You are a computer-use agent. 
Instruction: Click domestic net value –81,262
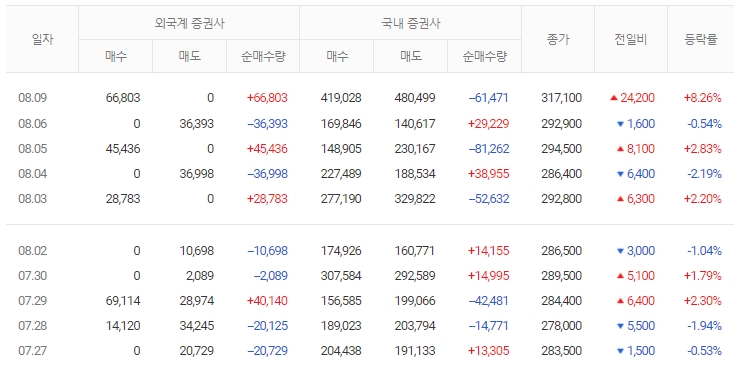coord(488,149)
